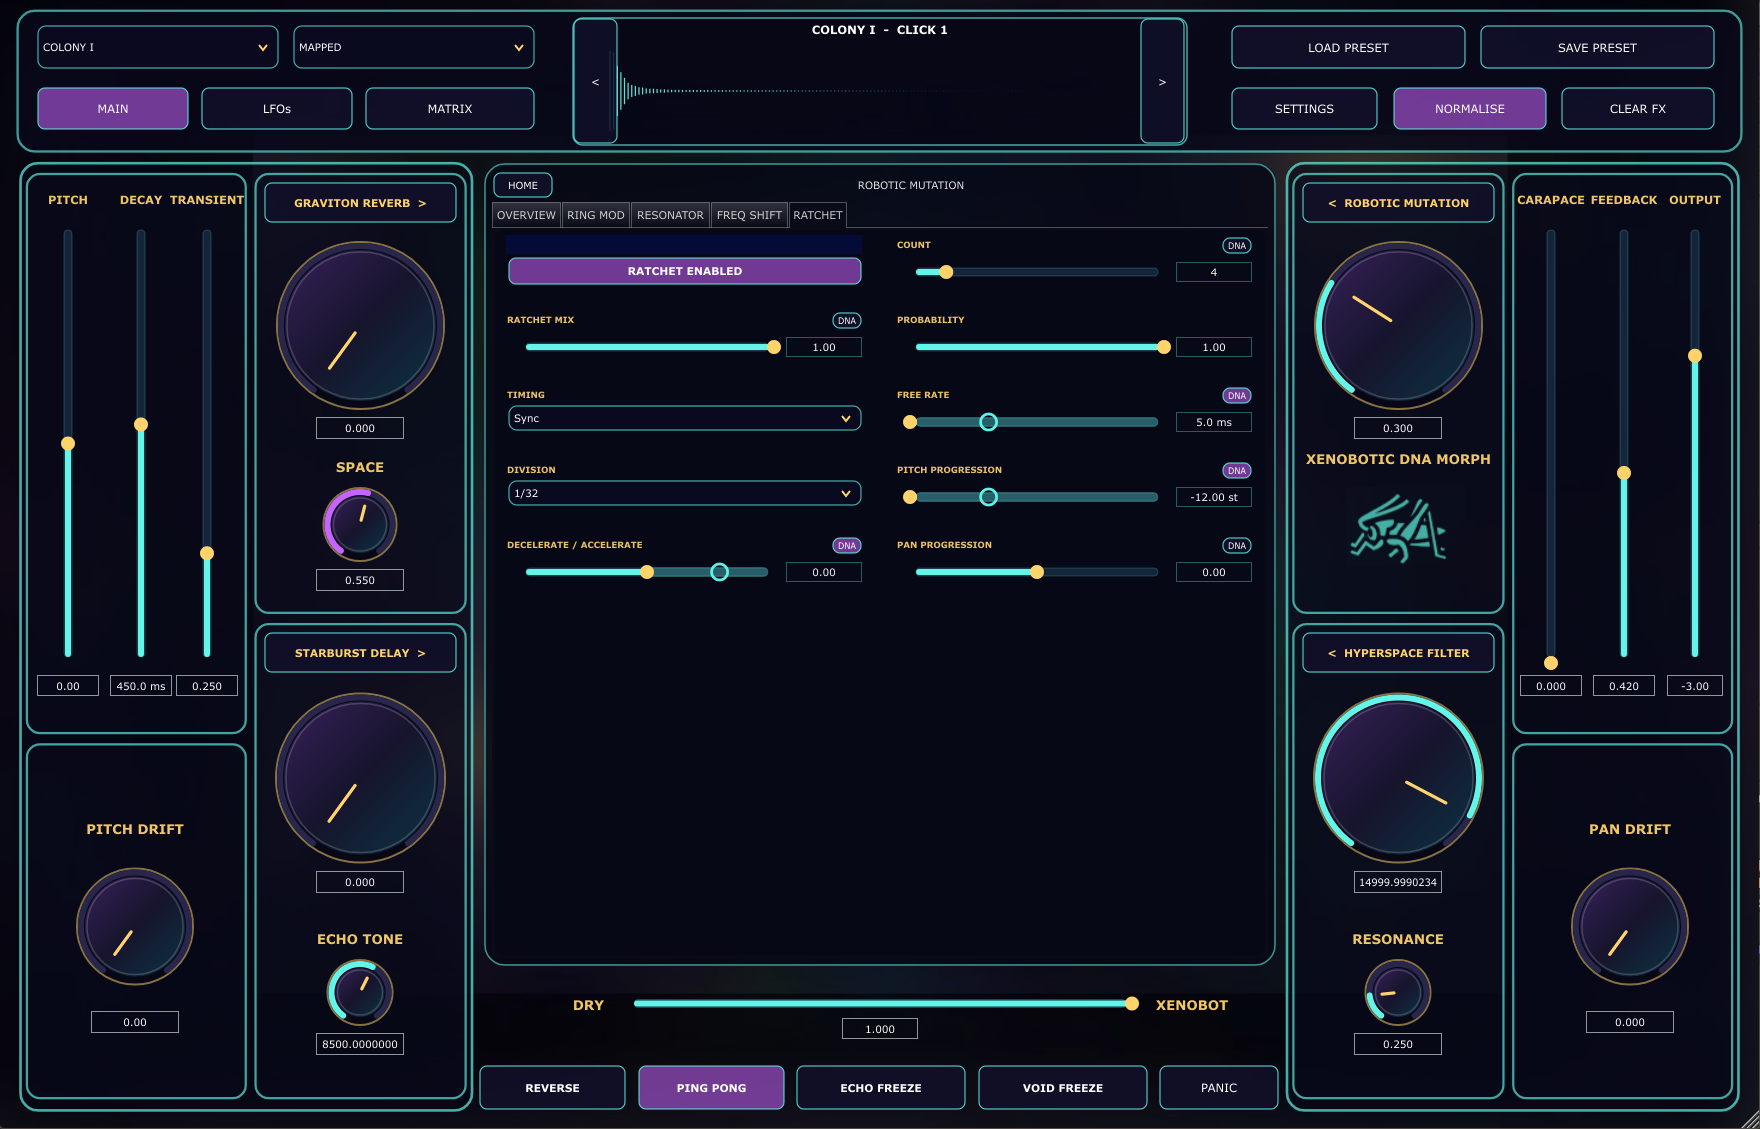Open the Matrix page
The image size is (1760, 1129).
pyautogui.click(x=450, y=109)
